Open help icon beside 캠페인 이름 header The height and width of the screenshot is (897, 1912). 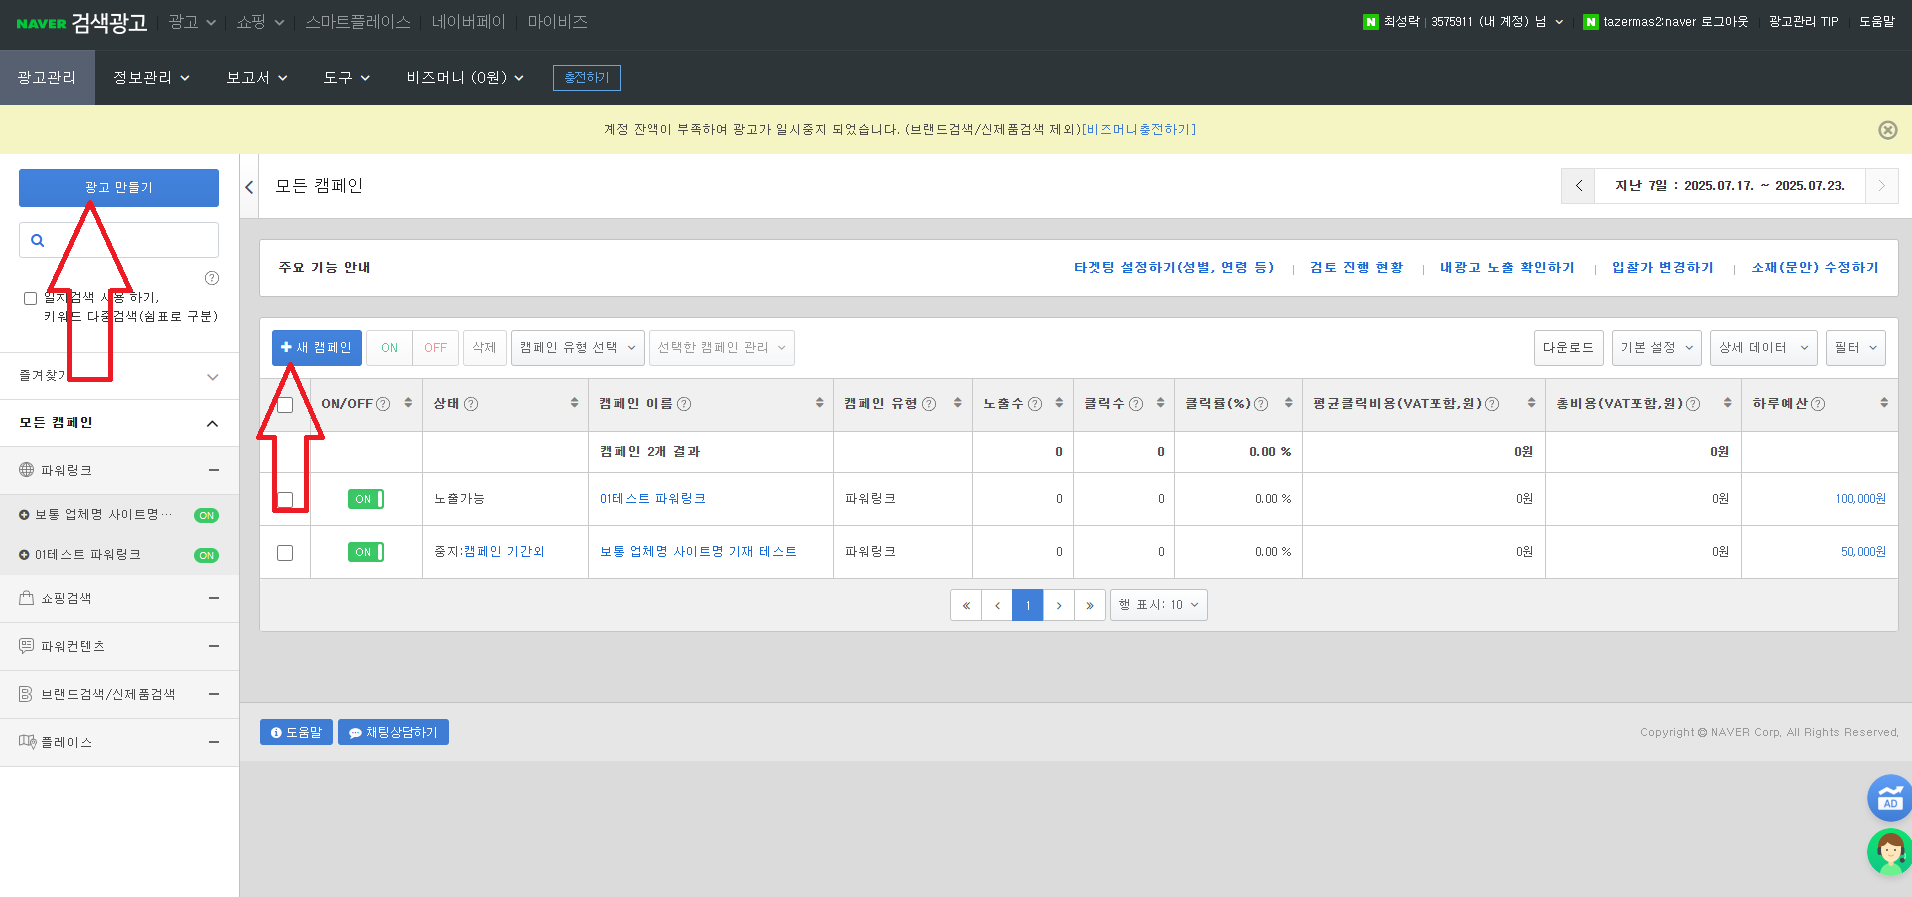click(x=684, y=404)
